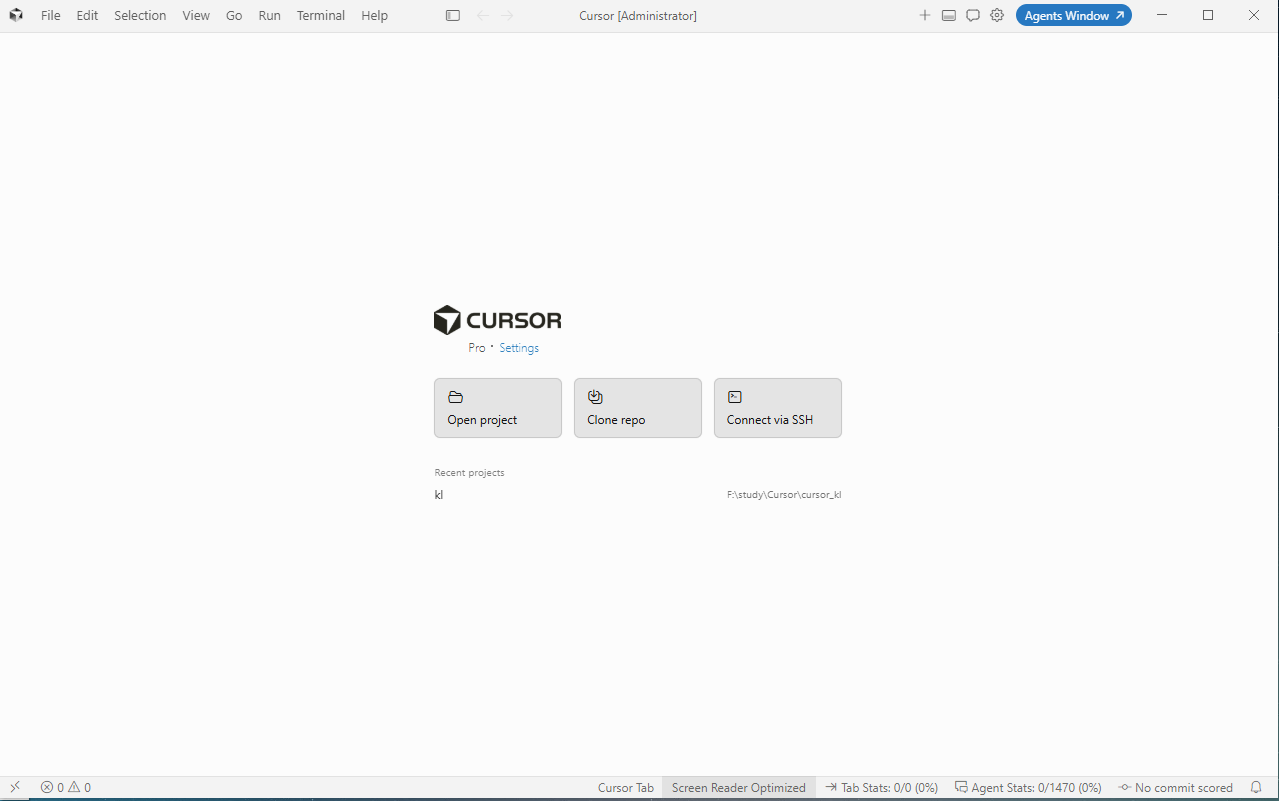The image size is (1279, 801).
Task: Open the chat bubble icon
Action: 973,15
